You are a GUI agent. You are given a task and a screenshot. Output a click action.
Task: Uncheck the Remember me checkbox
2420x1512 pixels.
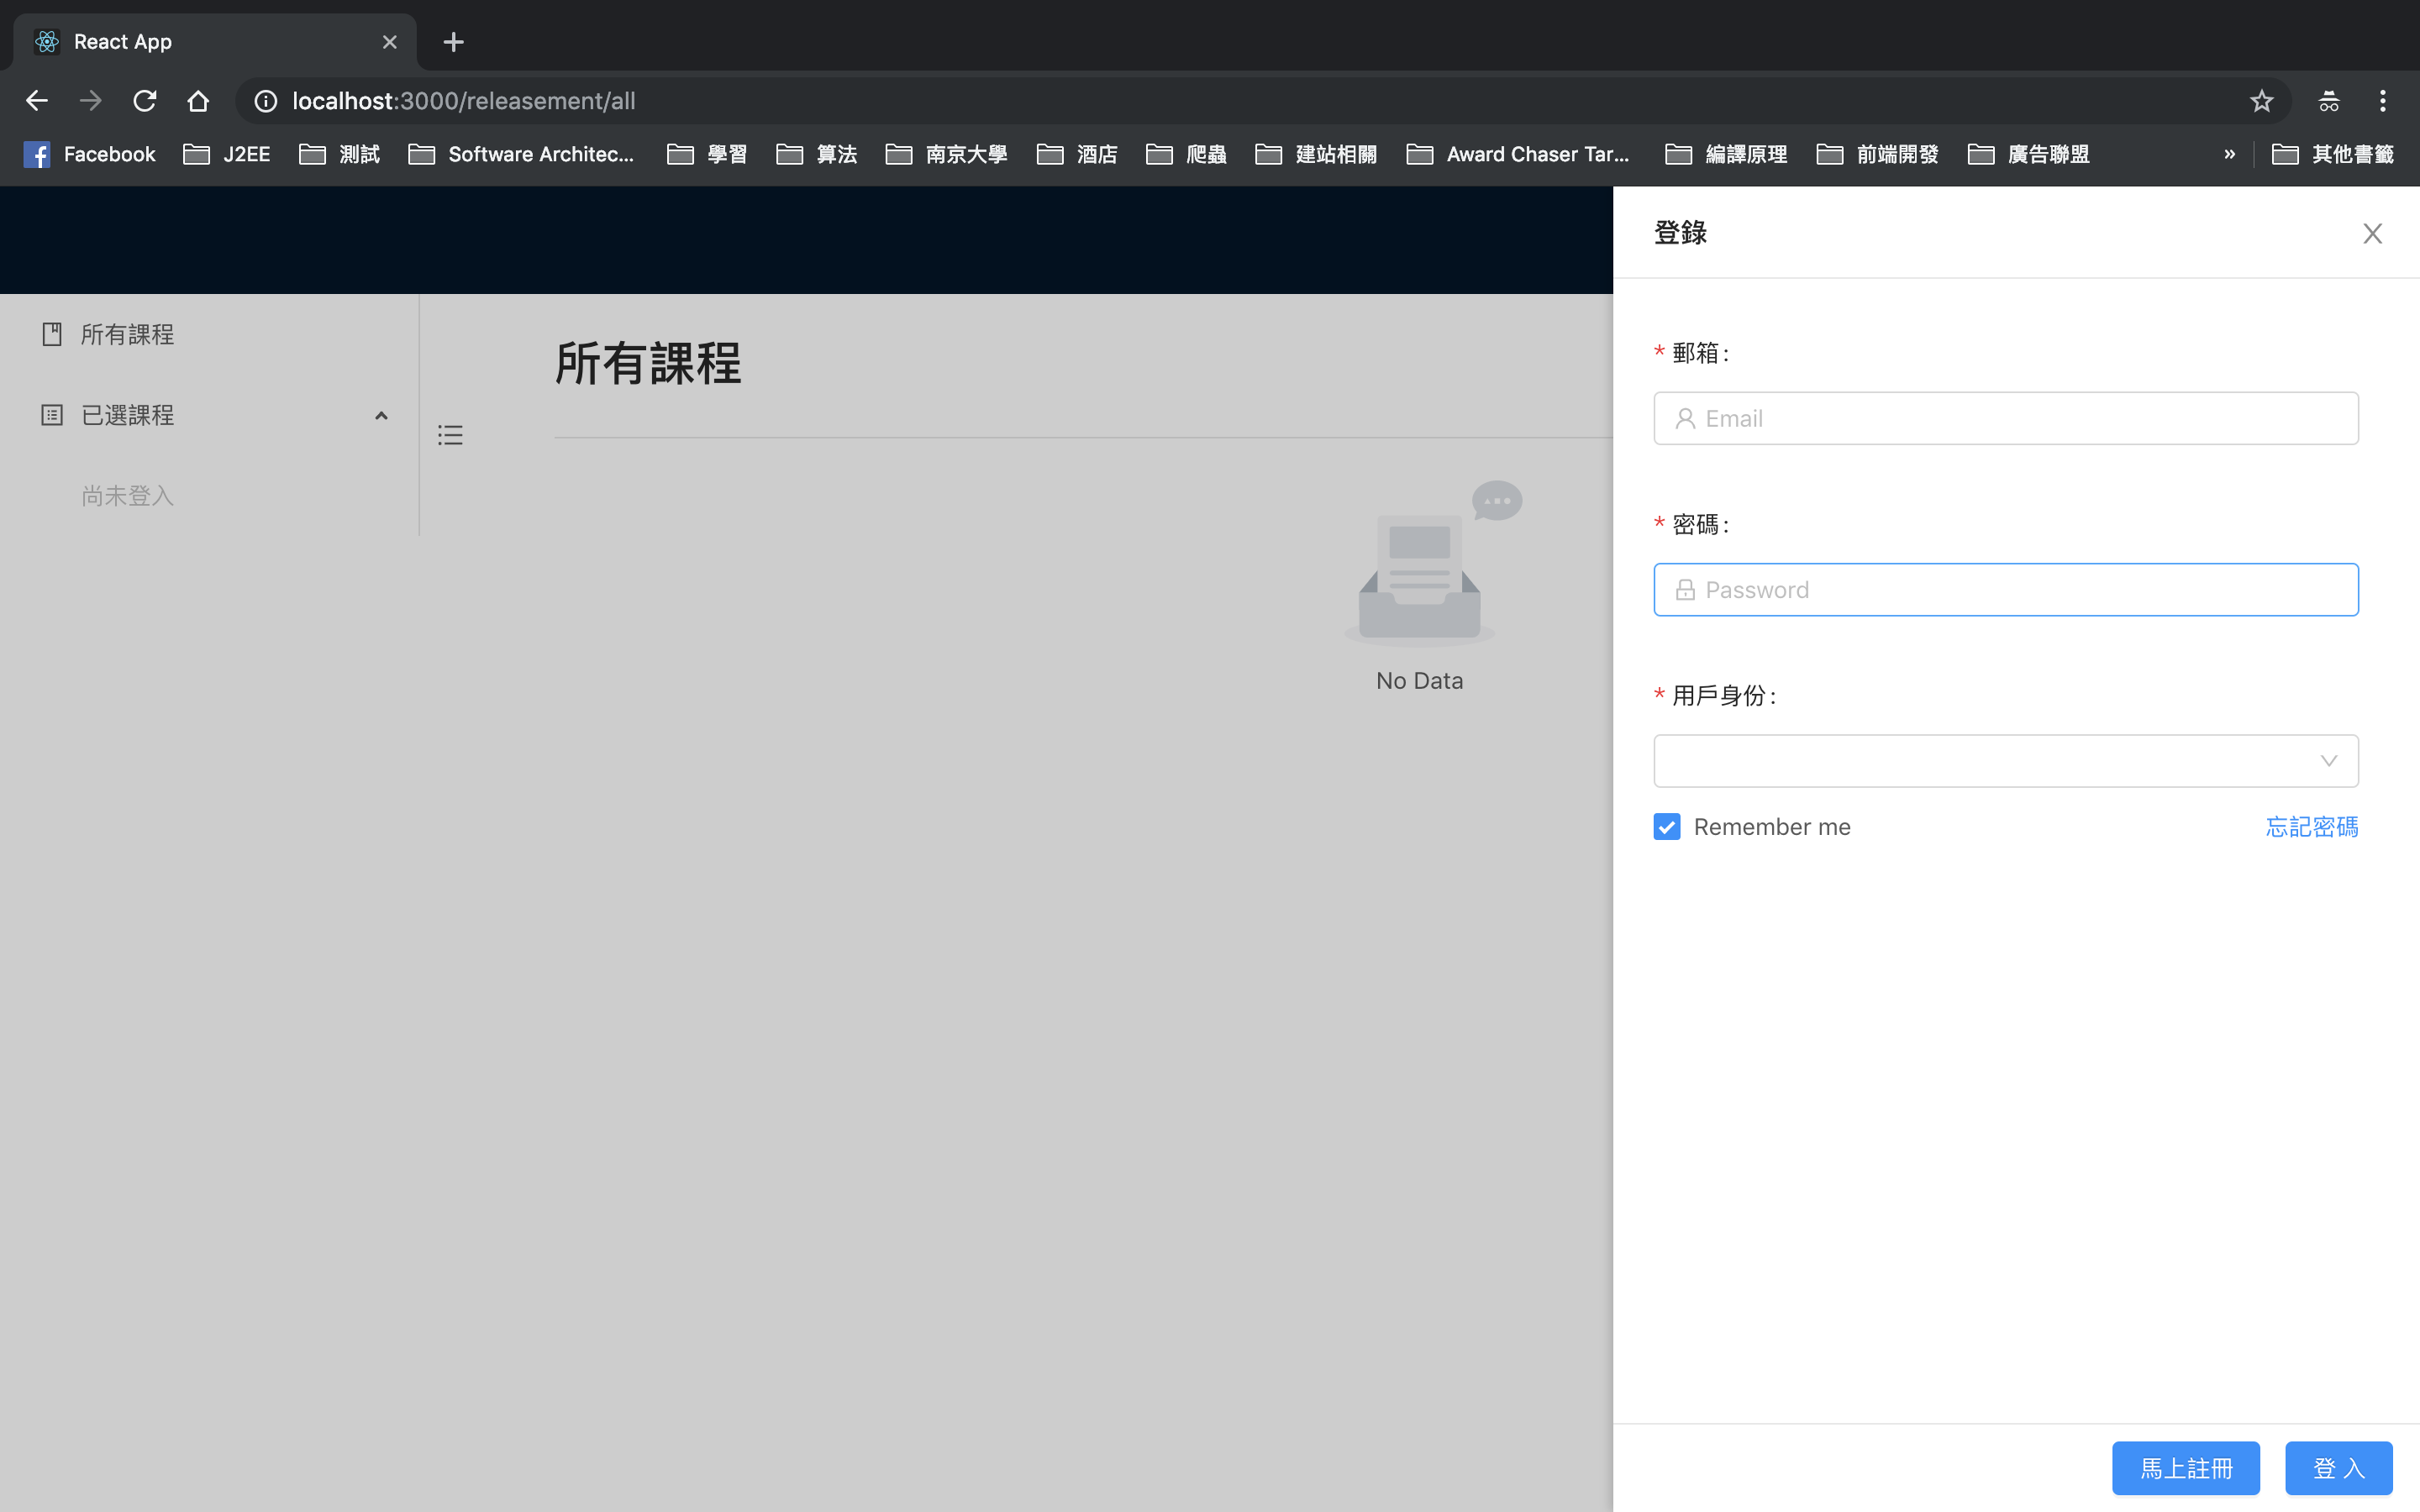(1667, 827)
